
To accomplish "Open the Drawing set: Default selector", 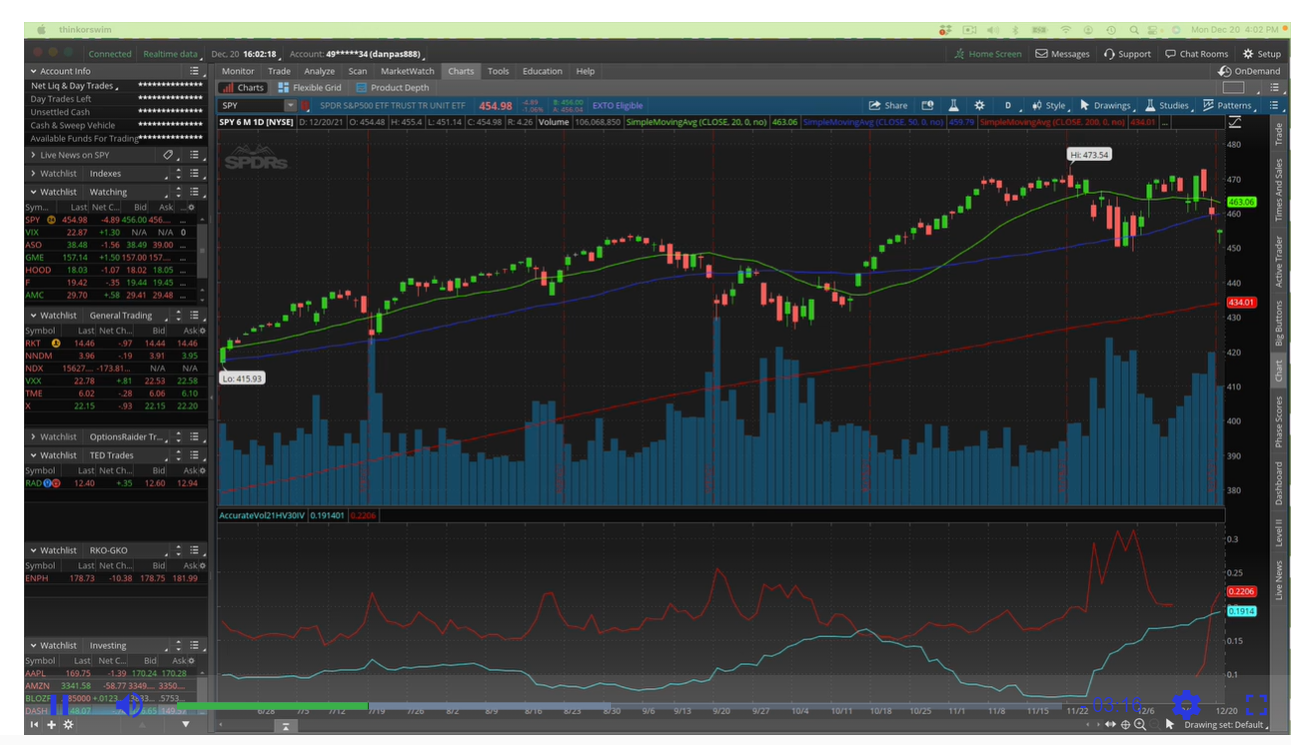I will coord(1225,724).
